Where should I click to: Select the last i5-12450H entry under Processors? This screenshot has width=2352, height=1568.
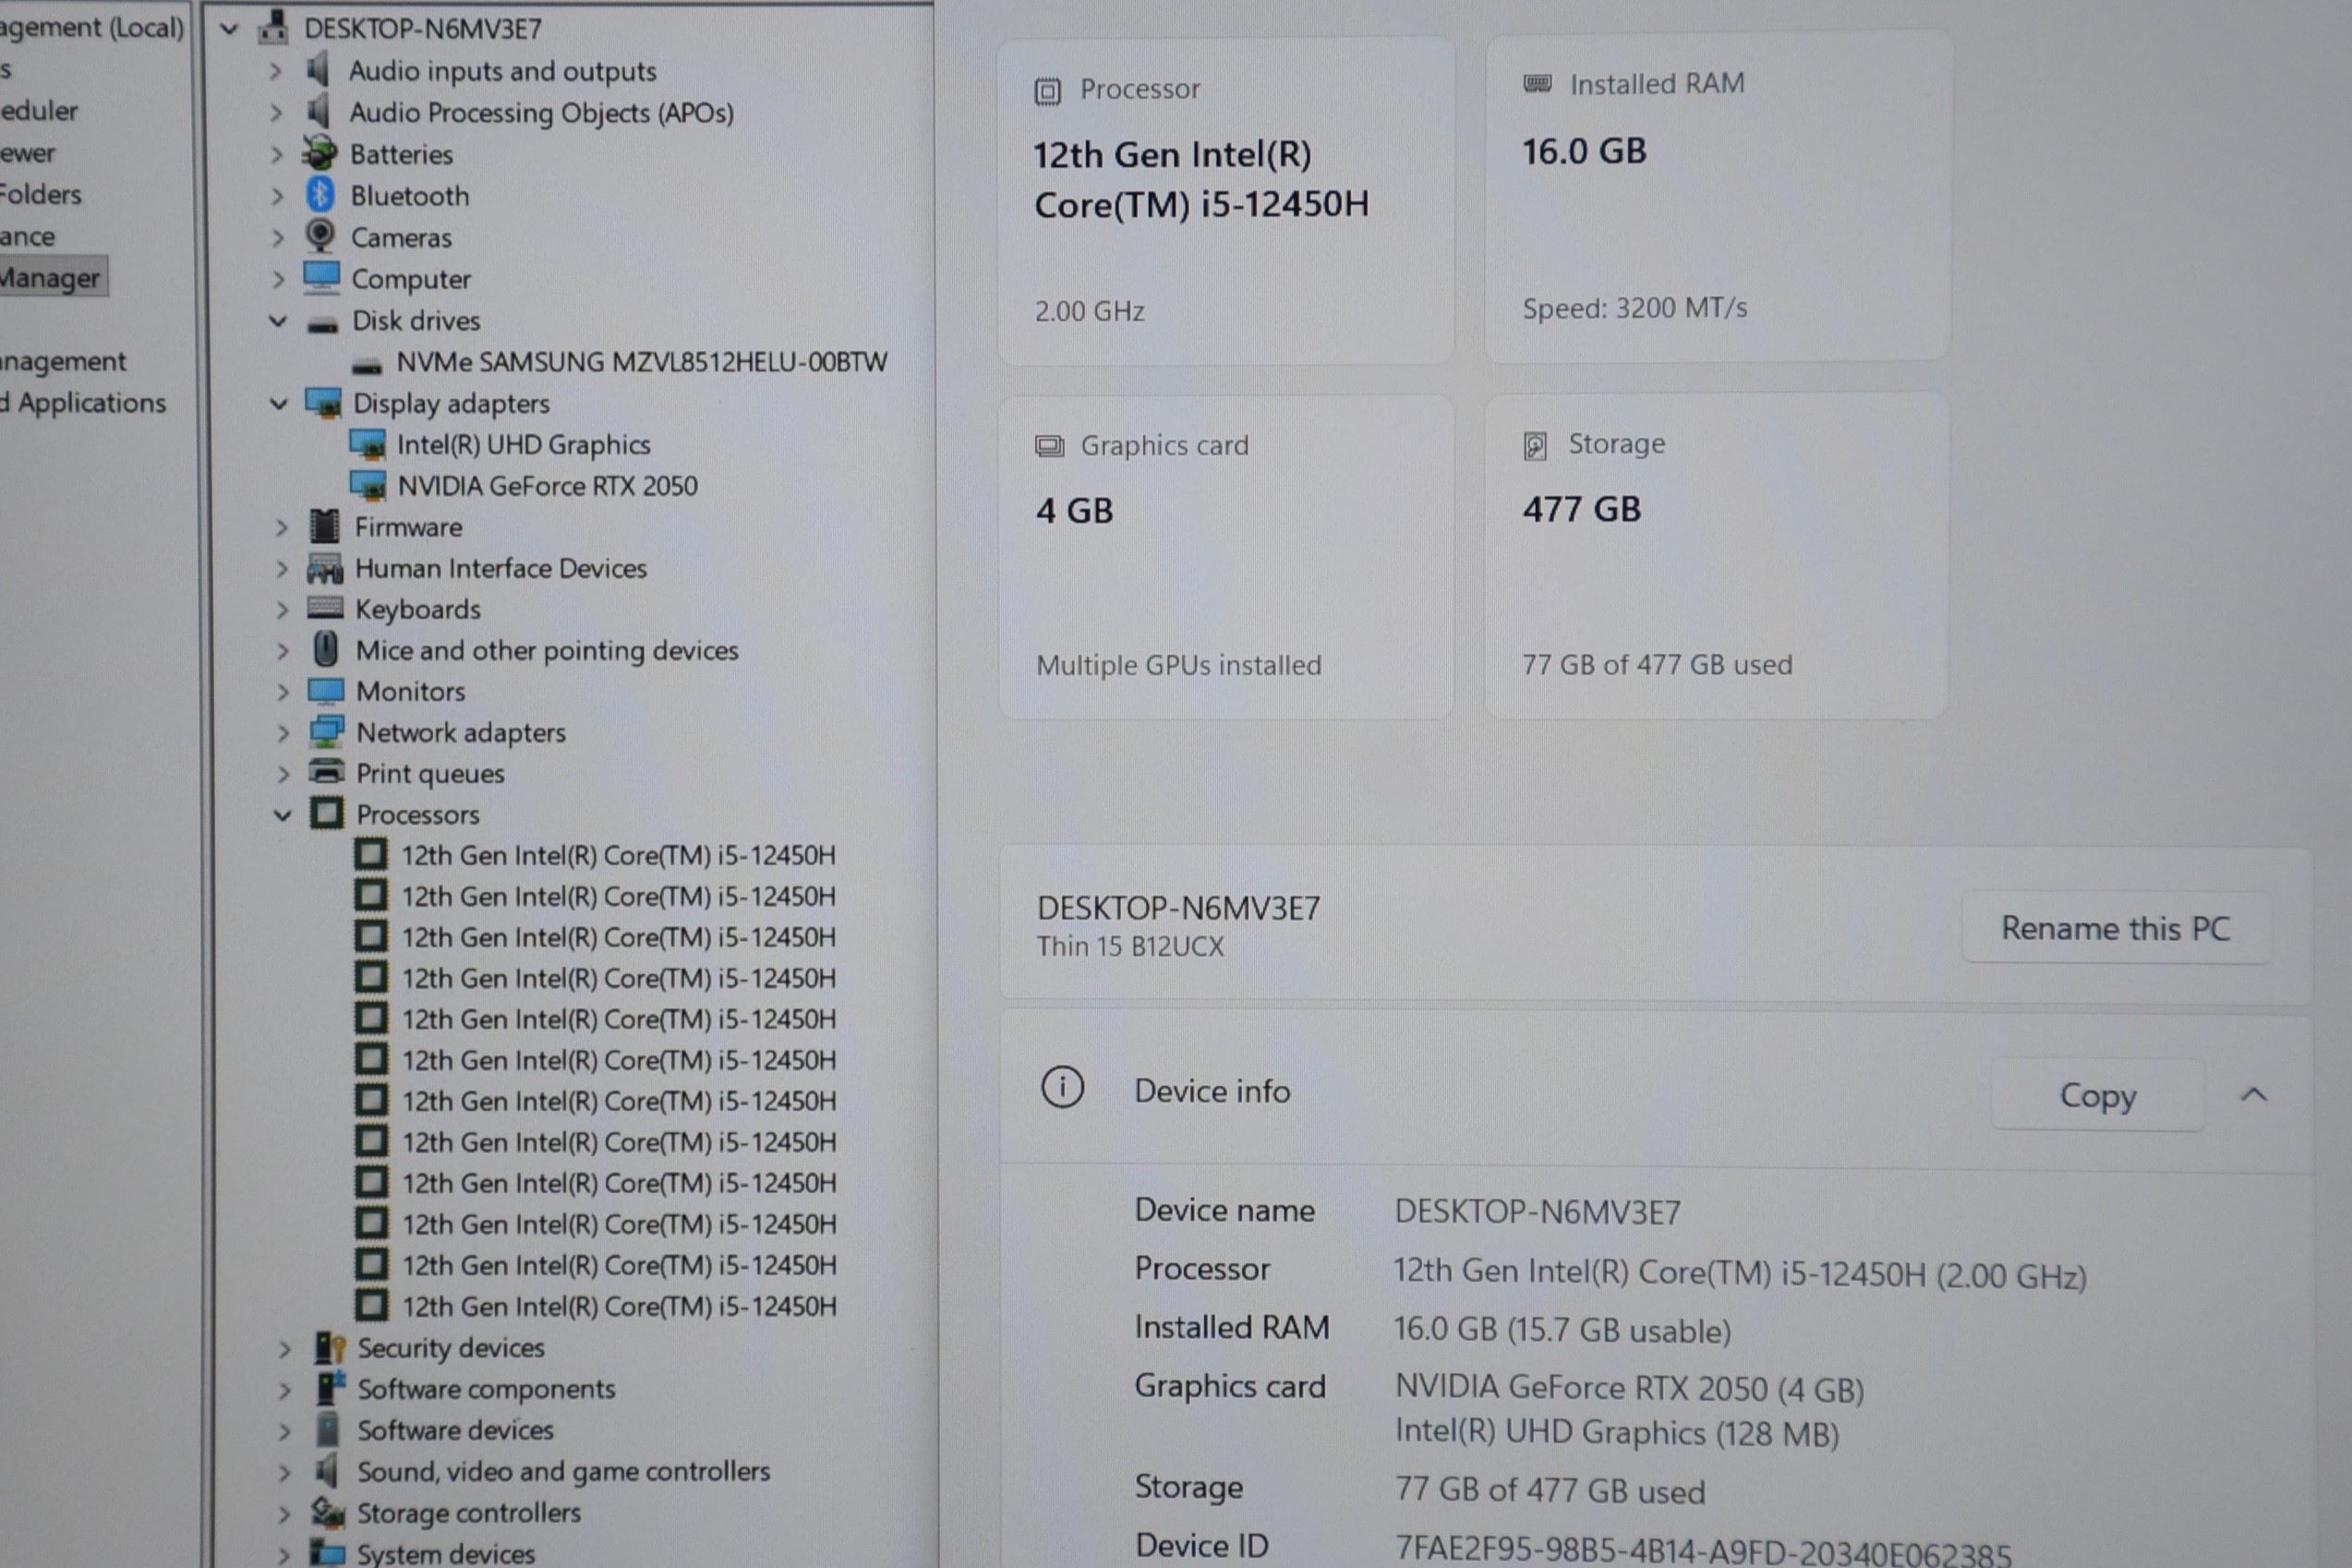[619, 1306]
